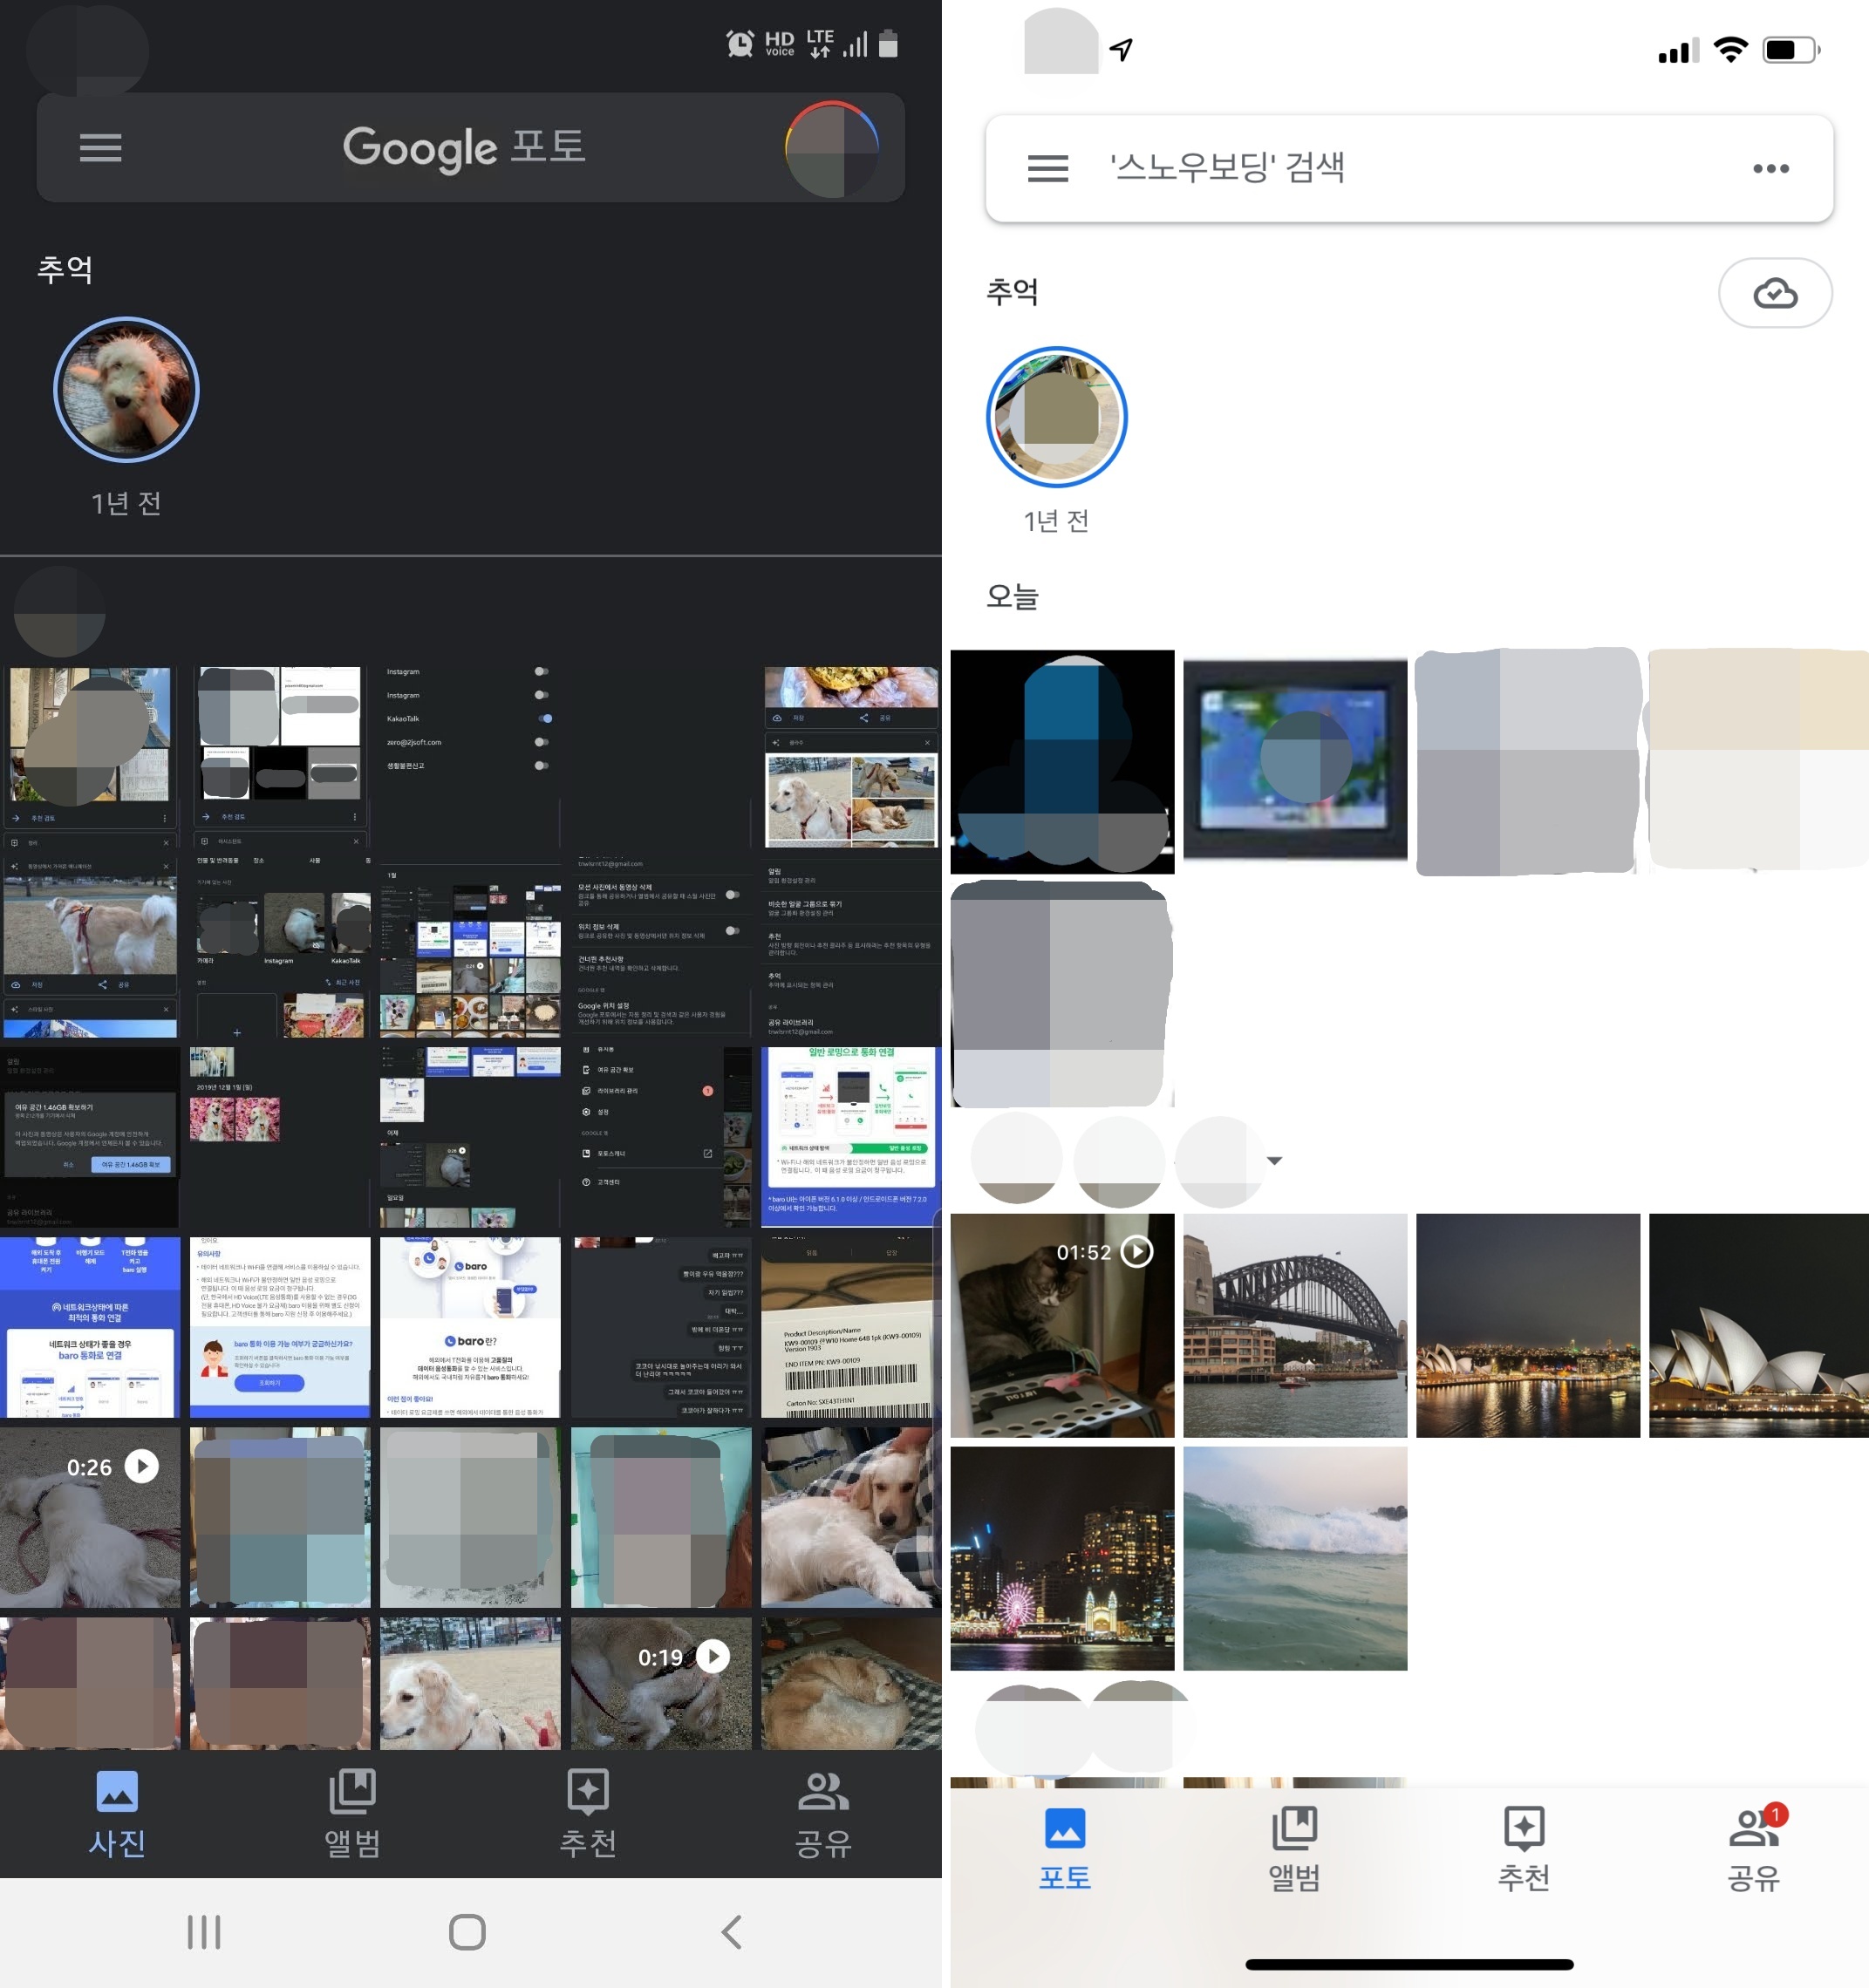The width and height of the screenshot is (1869, 1988).
Task: Tap Android home button
Action: coord(467,1932)
